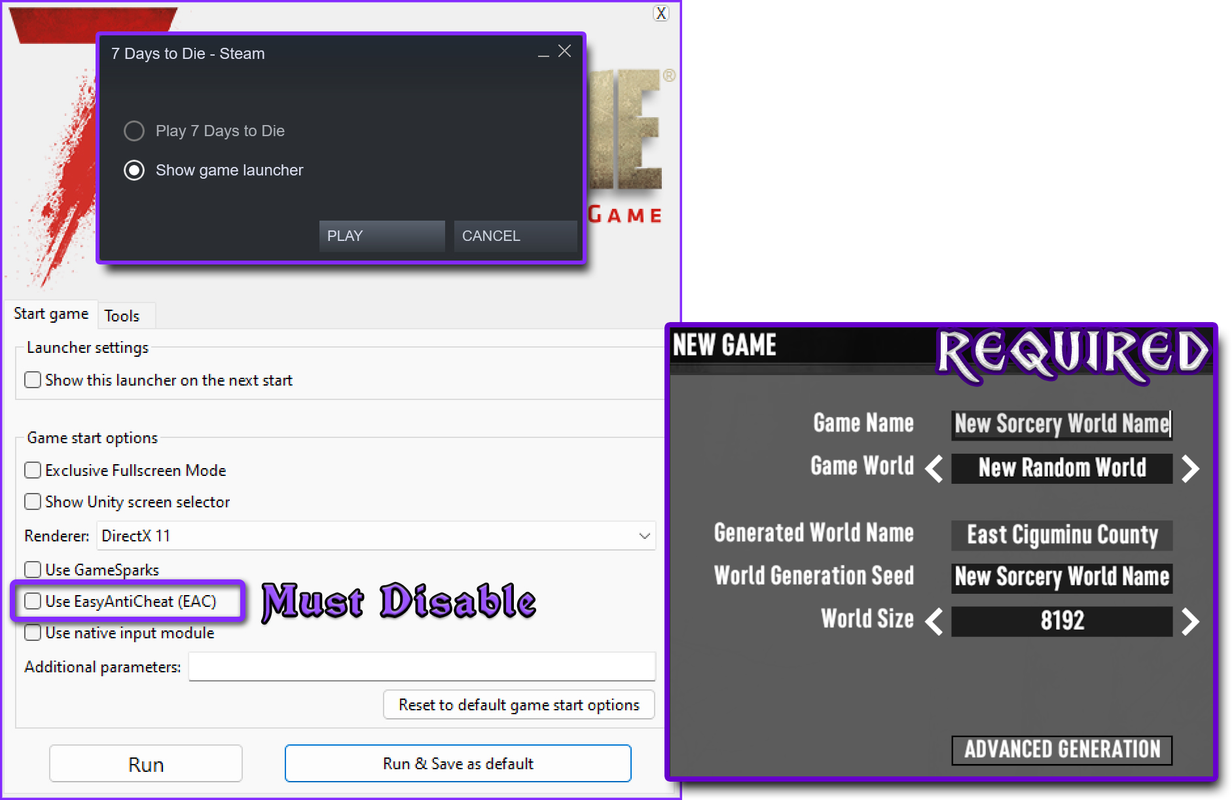The height and width of the screenshot is (800, 1232).
Task: Select the Show game launcher radio option
Action: pos(134,170)
